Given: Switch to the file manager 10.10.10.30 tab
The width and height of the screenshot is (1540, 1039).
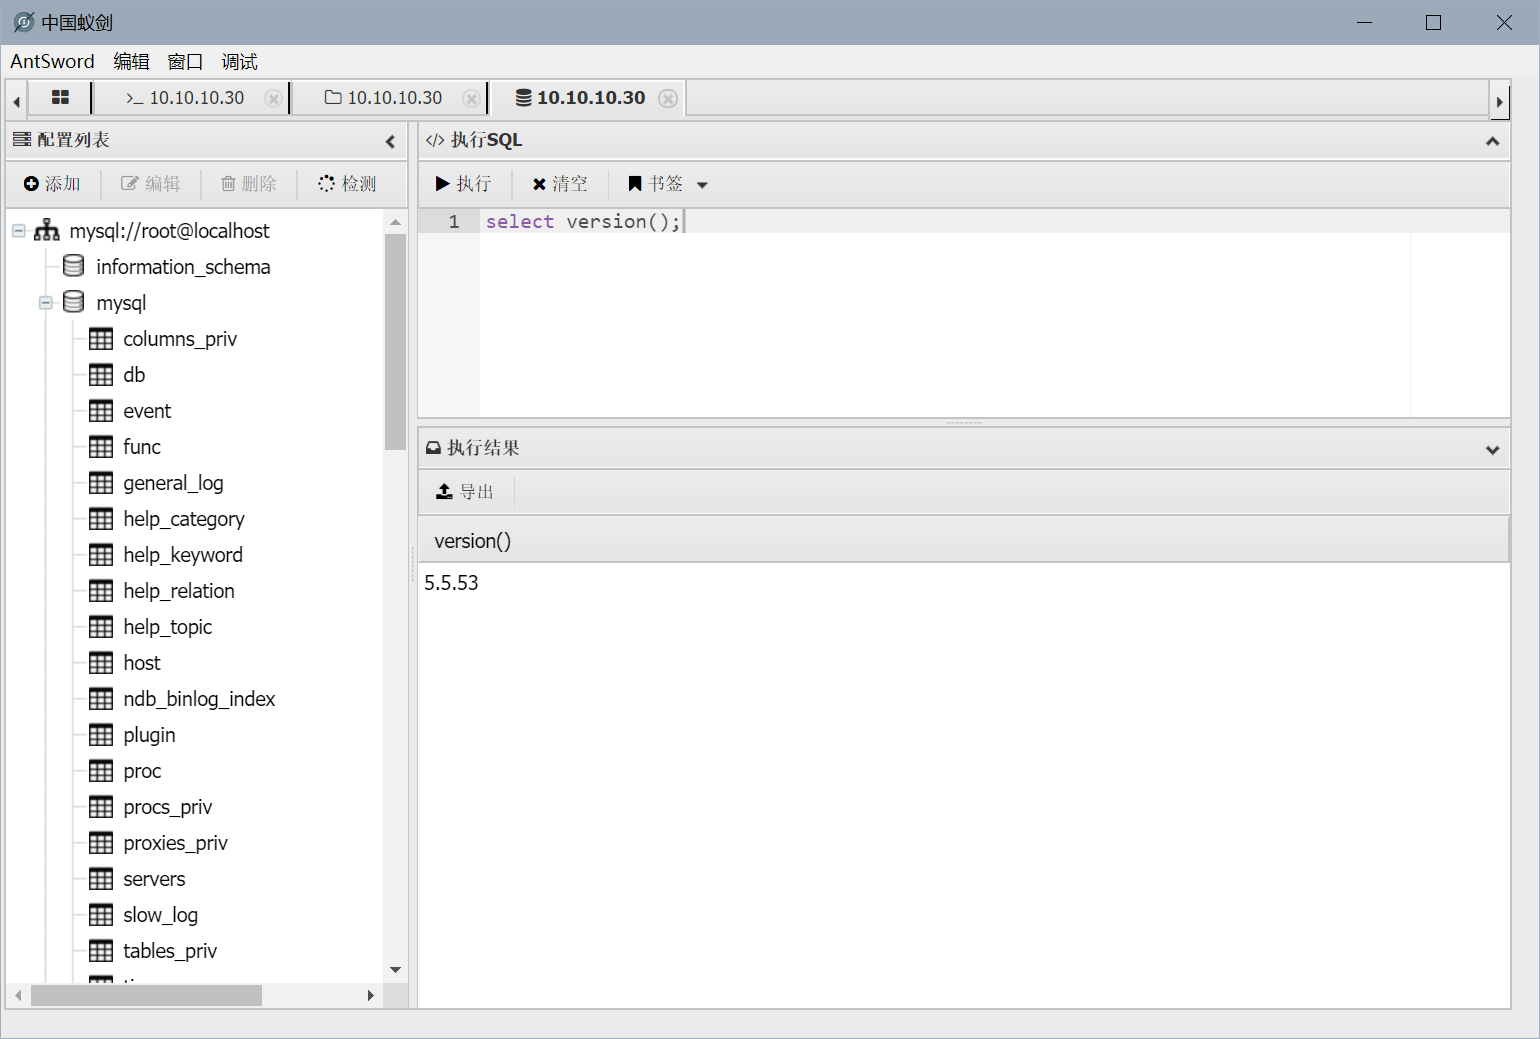Looking at the screenshot, I should tap(384, 98).
